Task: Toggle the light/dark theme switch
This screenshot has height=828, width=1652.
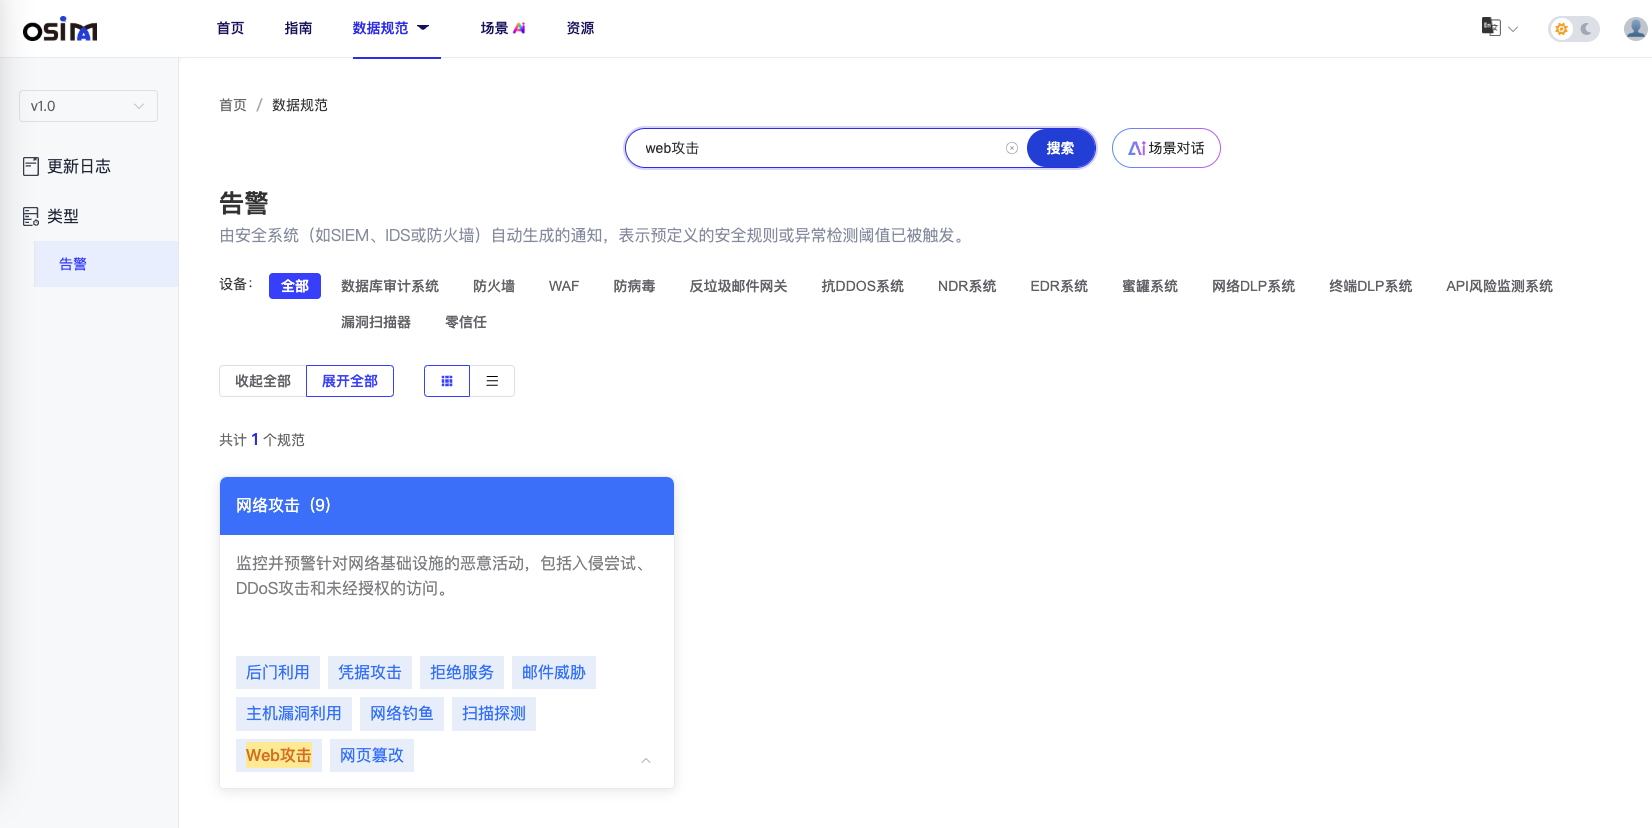Action: [1573, 29]
